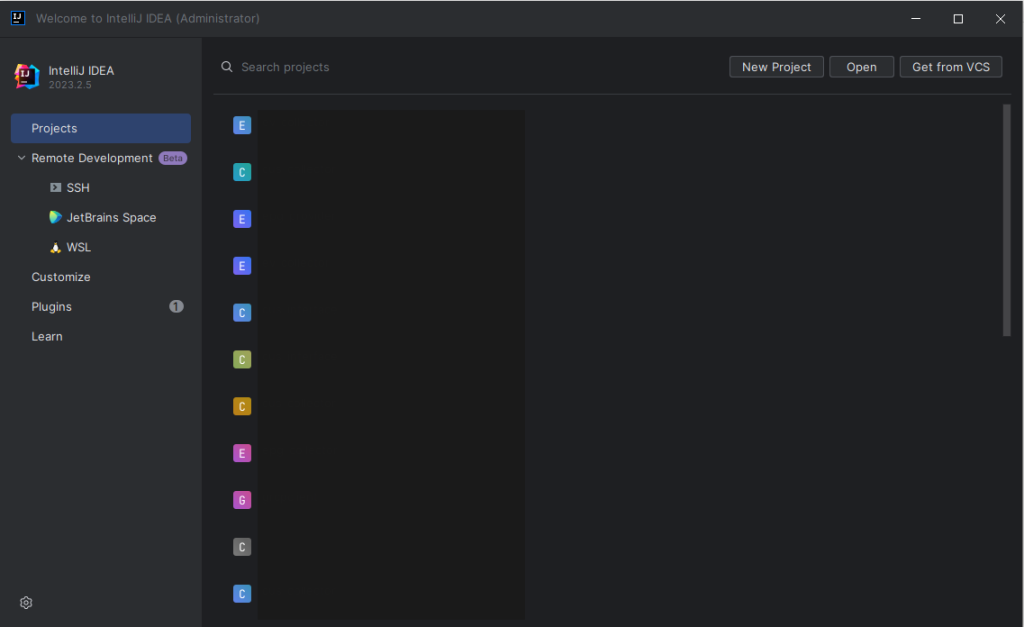Create a New Project
This screenshot has width=1024, height=627.
pos(776,67)
